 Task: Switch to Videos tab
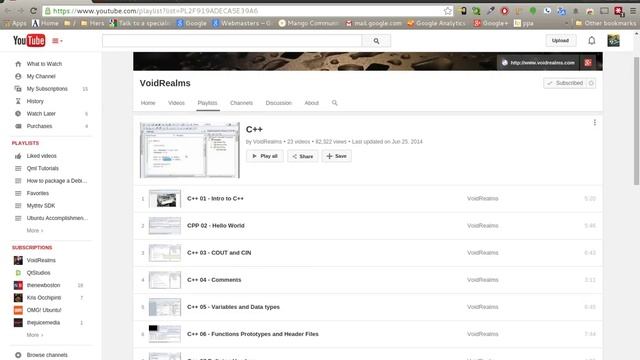(176, 103)
